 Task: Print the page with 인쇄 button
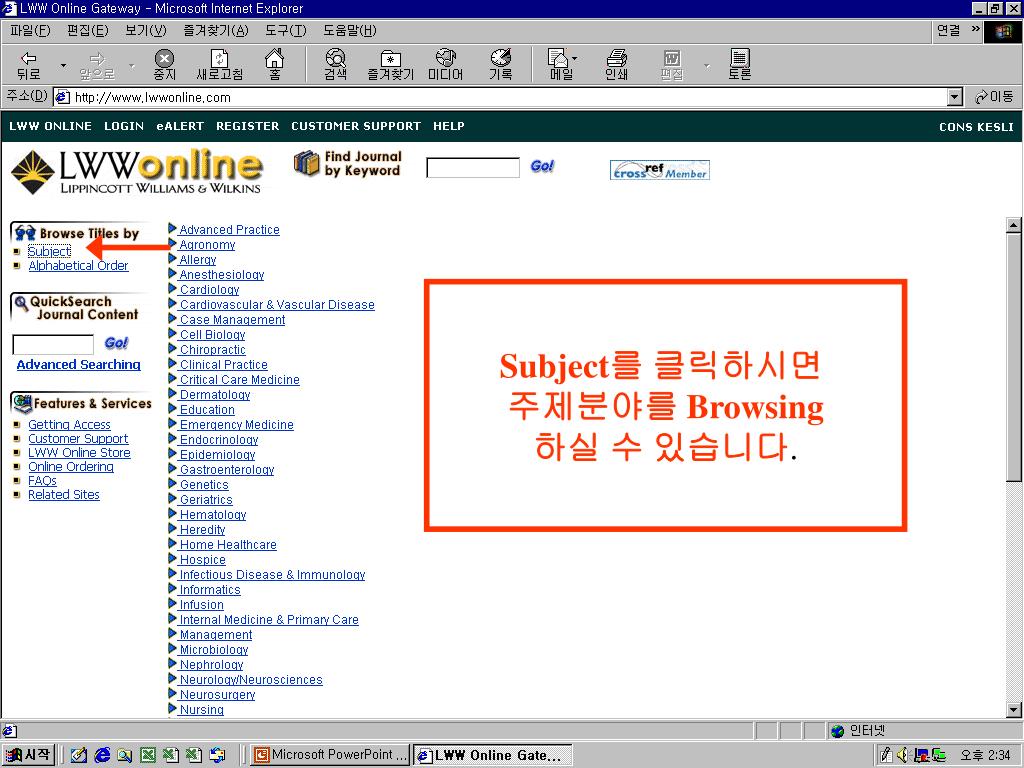(616, 65)
